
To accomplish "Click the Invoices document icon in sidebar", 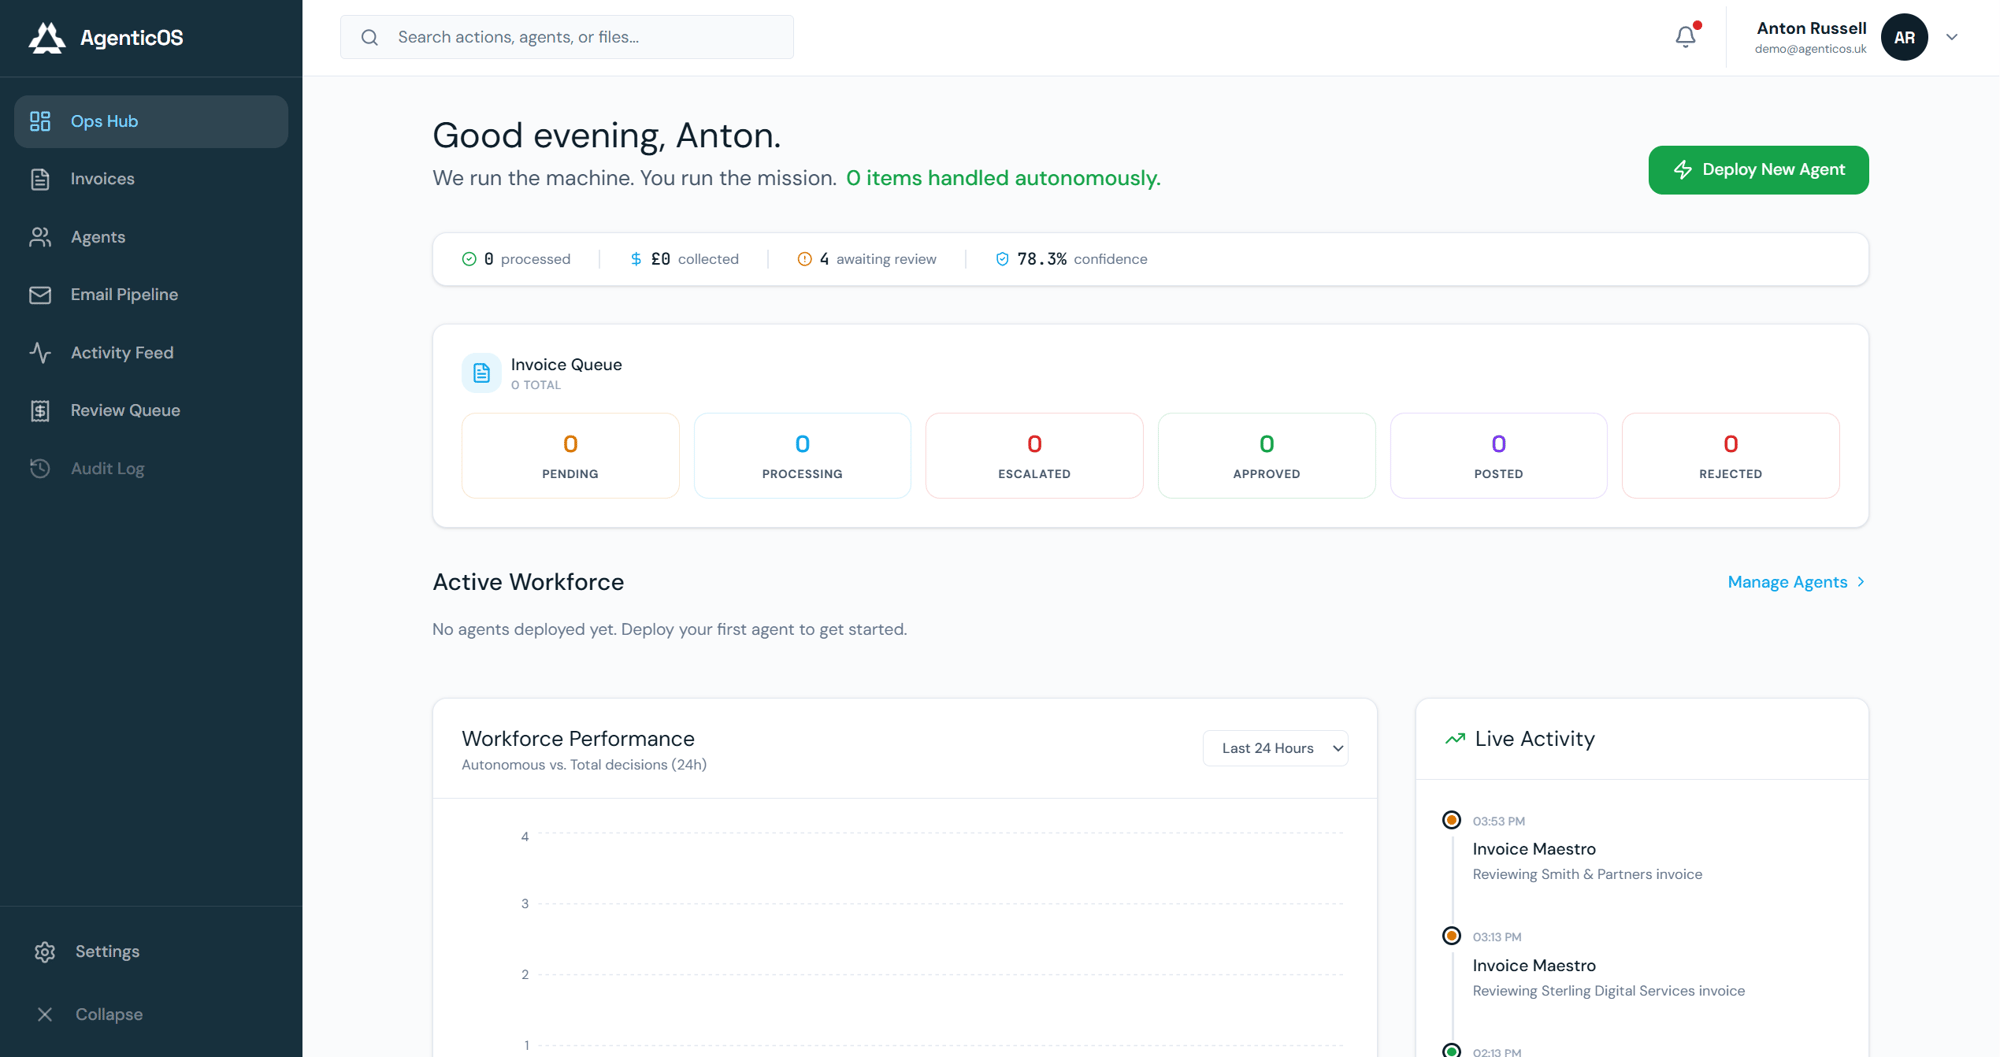I will click(40, 179).
